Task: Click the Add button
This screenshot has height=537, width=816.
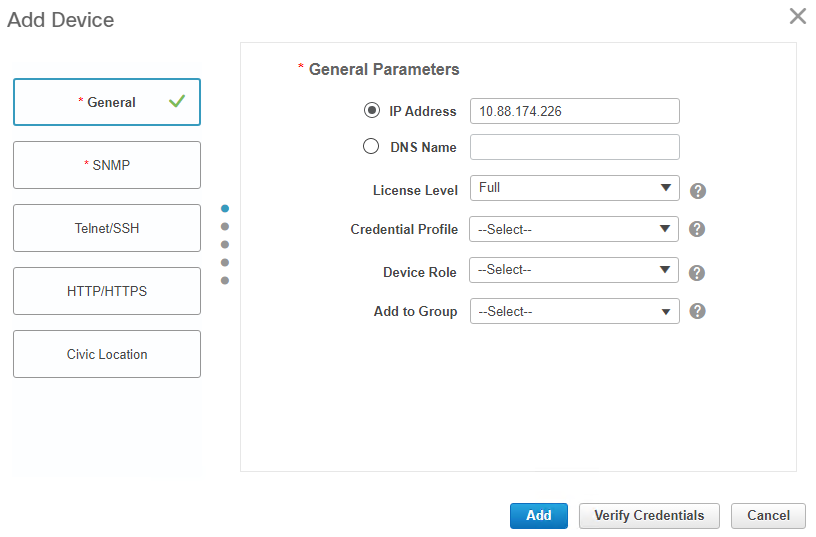Action: click(538, 516)
